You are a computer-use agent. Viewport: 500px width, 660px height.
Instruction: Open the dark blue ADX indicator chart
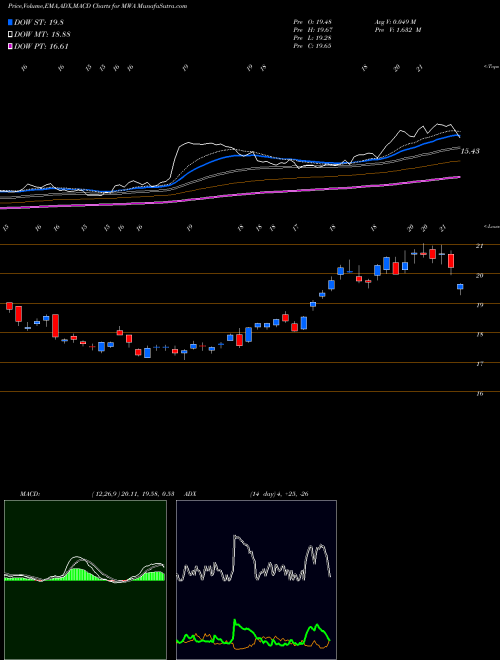256,580
